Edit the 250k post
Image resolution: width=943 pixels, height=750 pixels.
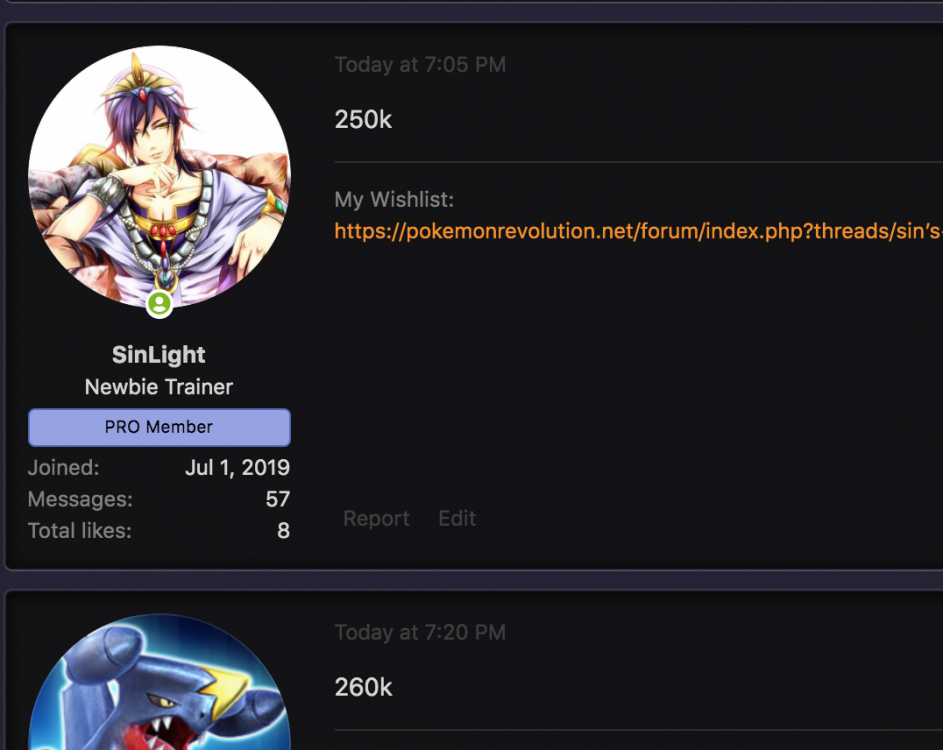coord(457,518)
